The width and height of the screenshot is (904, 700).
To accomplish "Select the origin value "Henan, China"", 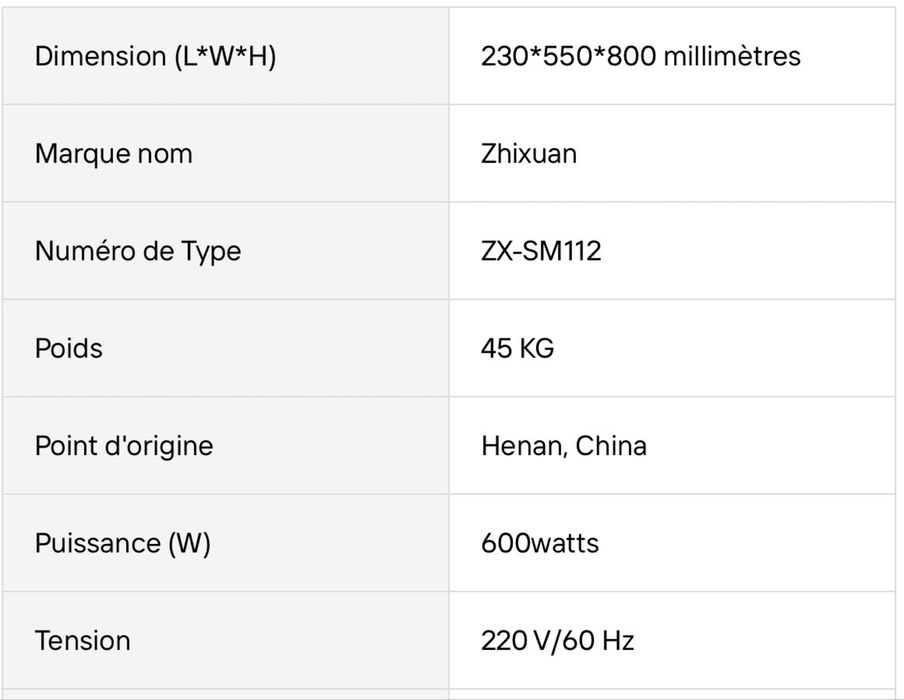I will point(563,446).
